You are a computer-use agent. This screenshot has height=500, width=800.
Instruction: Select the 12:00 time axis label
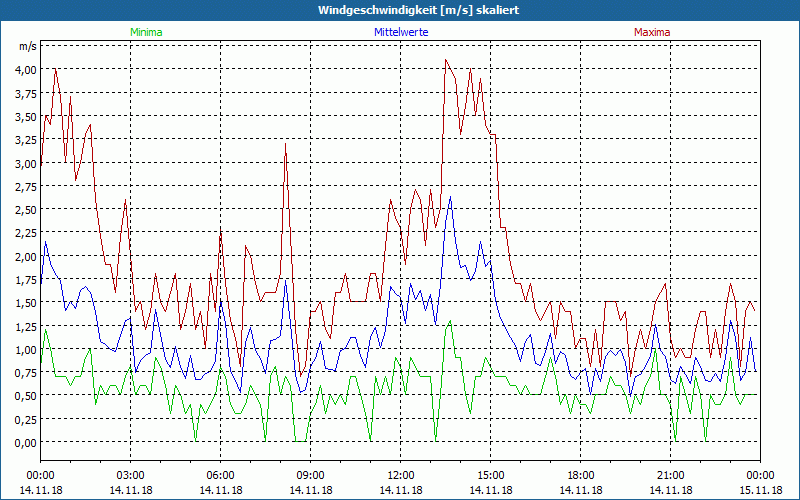(400, 475)
